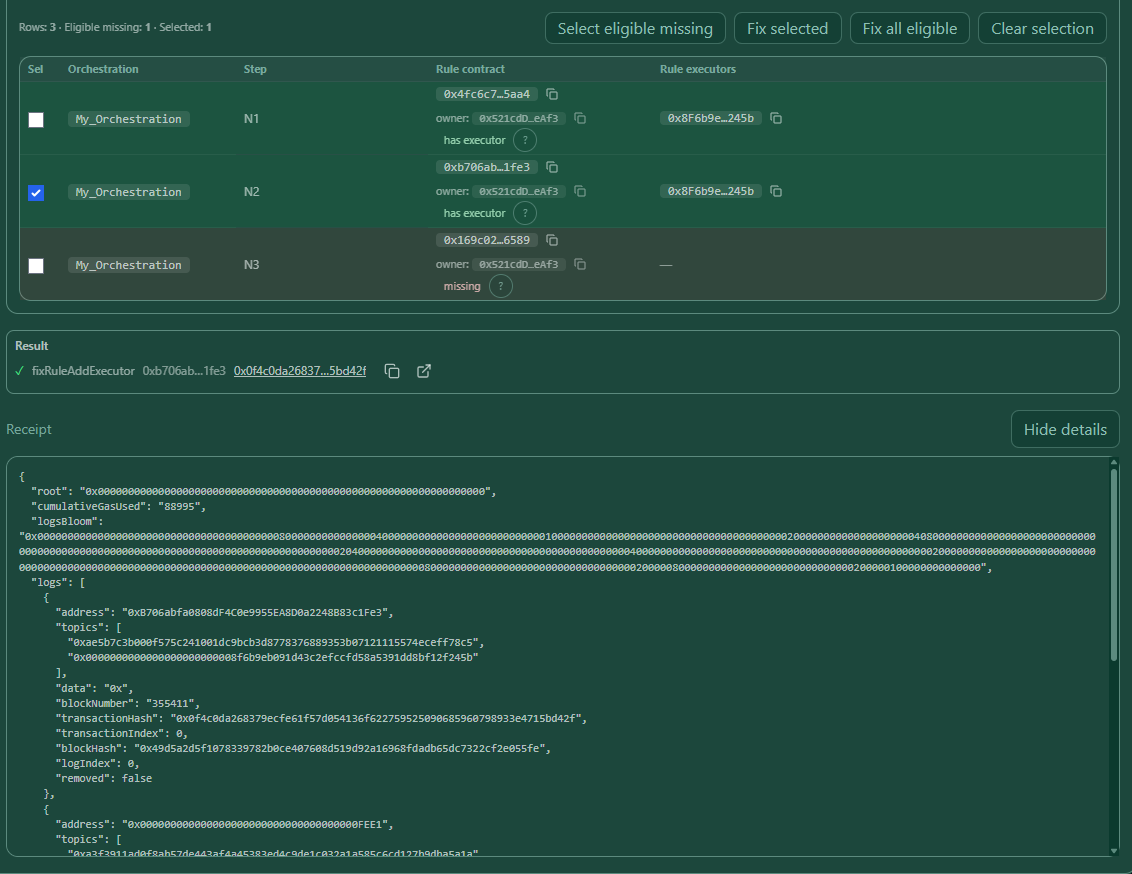Click fixRuleAddExecutor result label
1132x874 pixels.
coord(83,371)
